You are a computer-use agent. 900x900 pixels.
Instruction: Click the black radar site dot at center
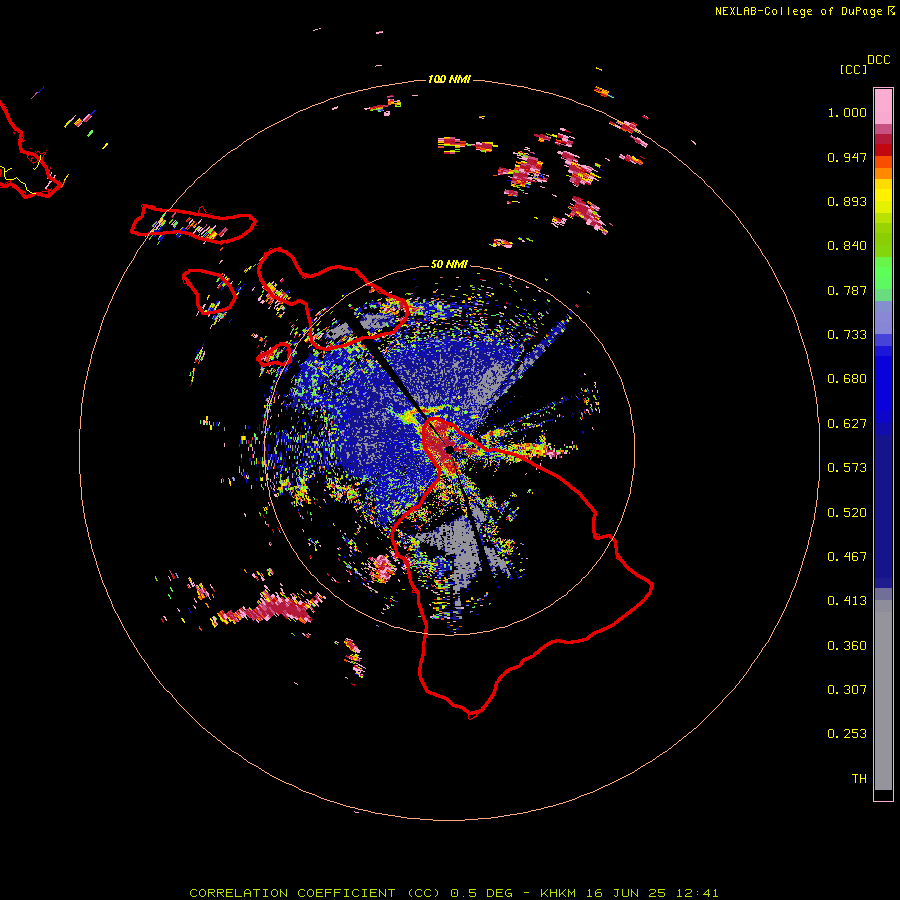point(449,449)
